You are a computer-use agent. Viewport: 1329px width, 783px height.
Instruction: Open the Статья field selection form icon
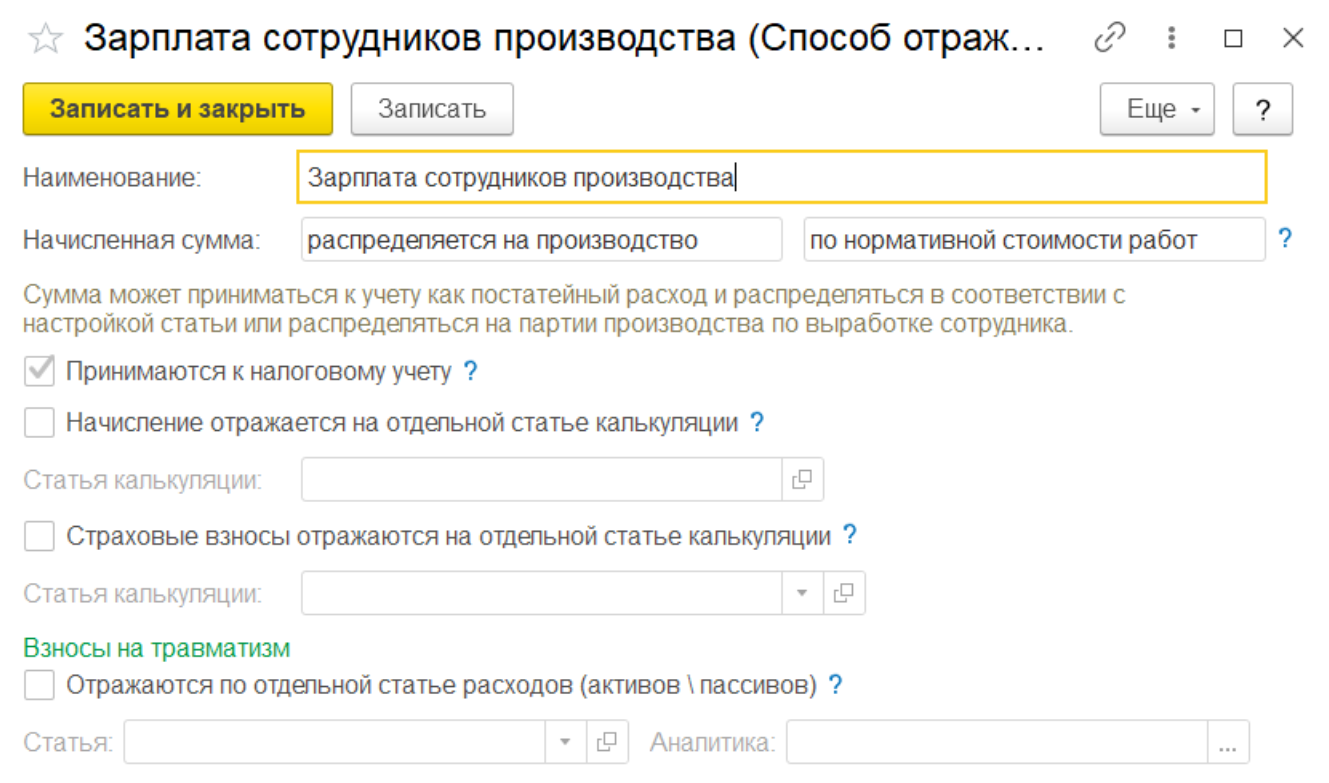(606, 743)
